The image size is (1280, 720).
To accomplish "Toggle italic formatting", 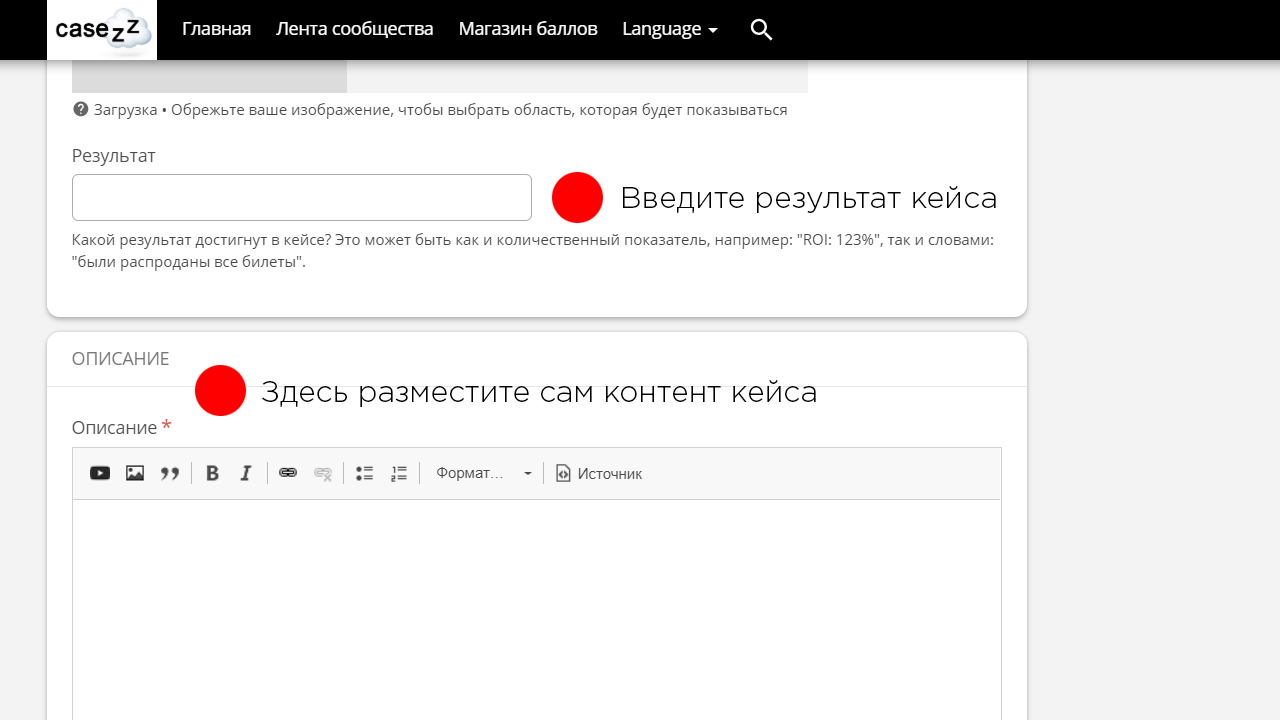I will [x=246, y=473].
